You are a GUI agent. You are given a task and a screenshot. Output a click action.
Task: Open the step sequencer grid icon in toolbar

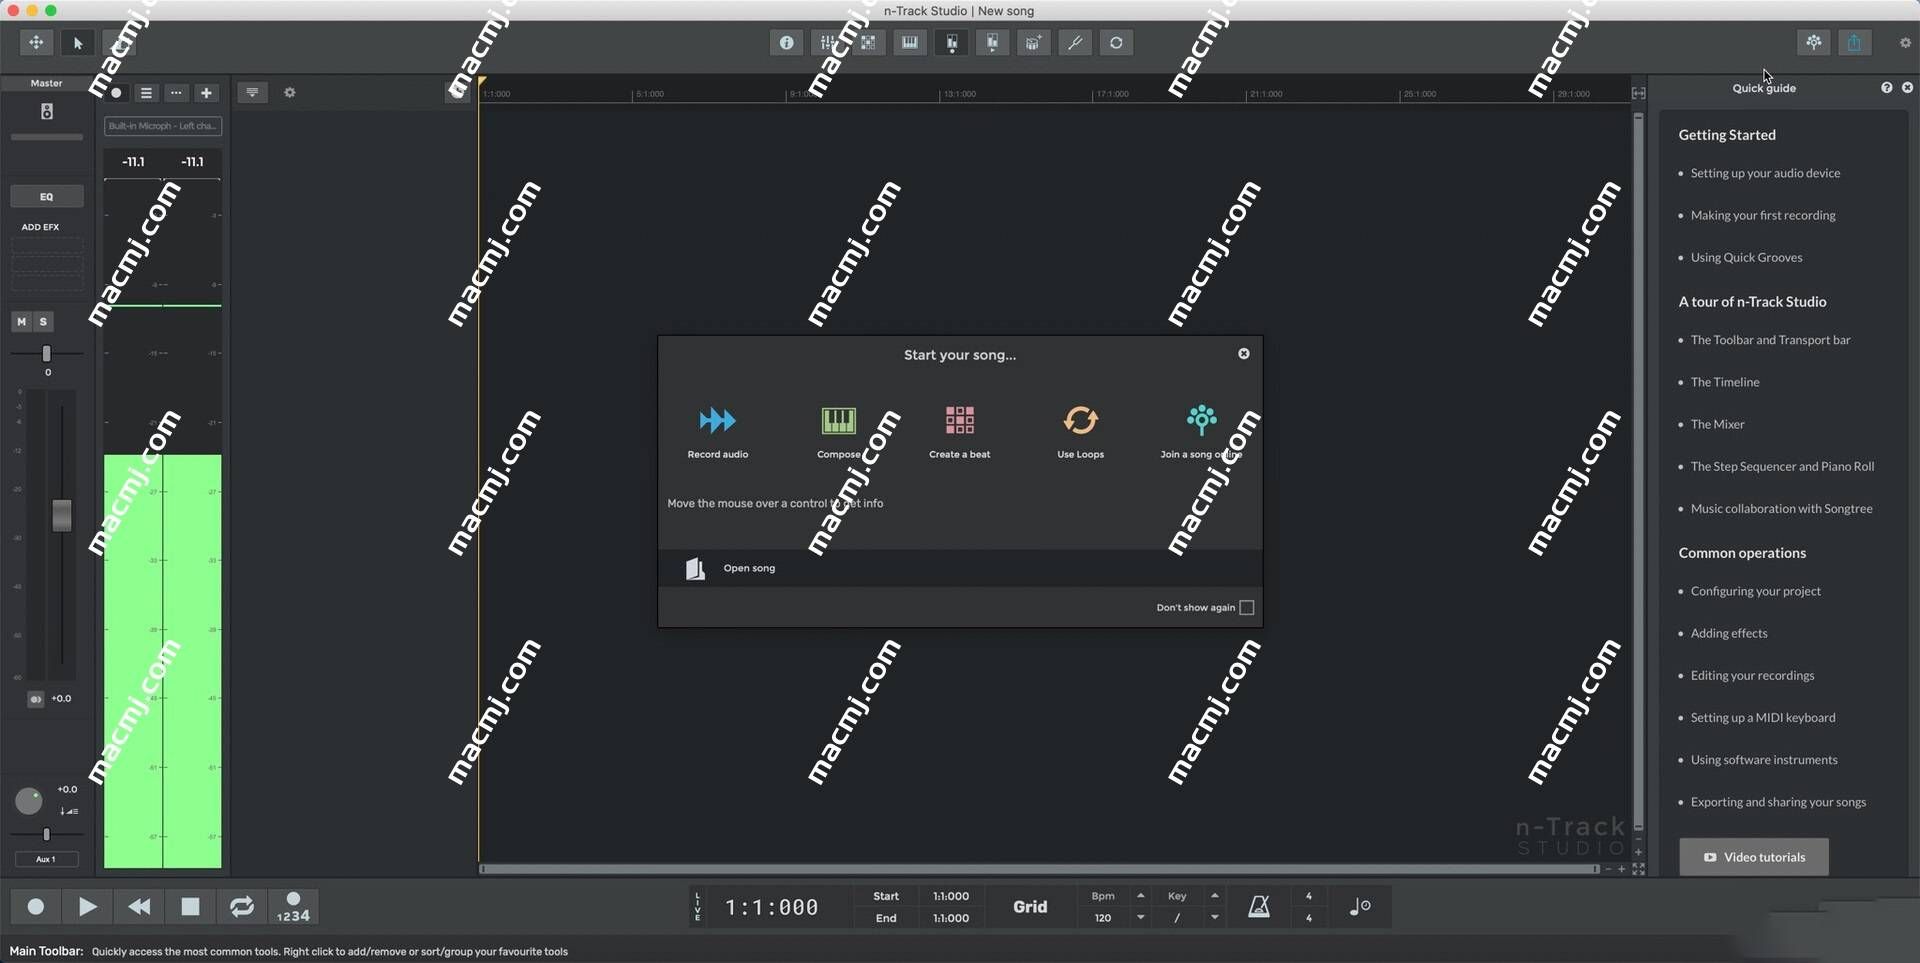click(x=868, y=43)
